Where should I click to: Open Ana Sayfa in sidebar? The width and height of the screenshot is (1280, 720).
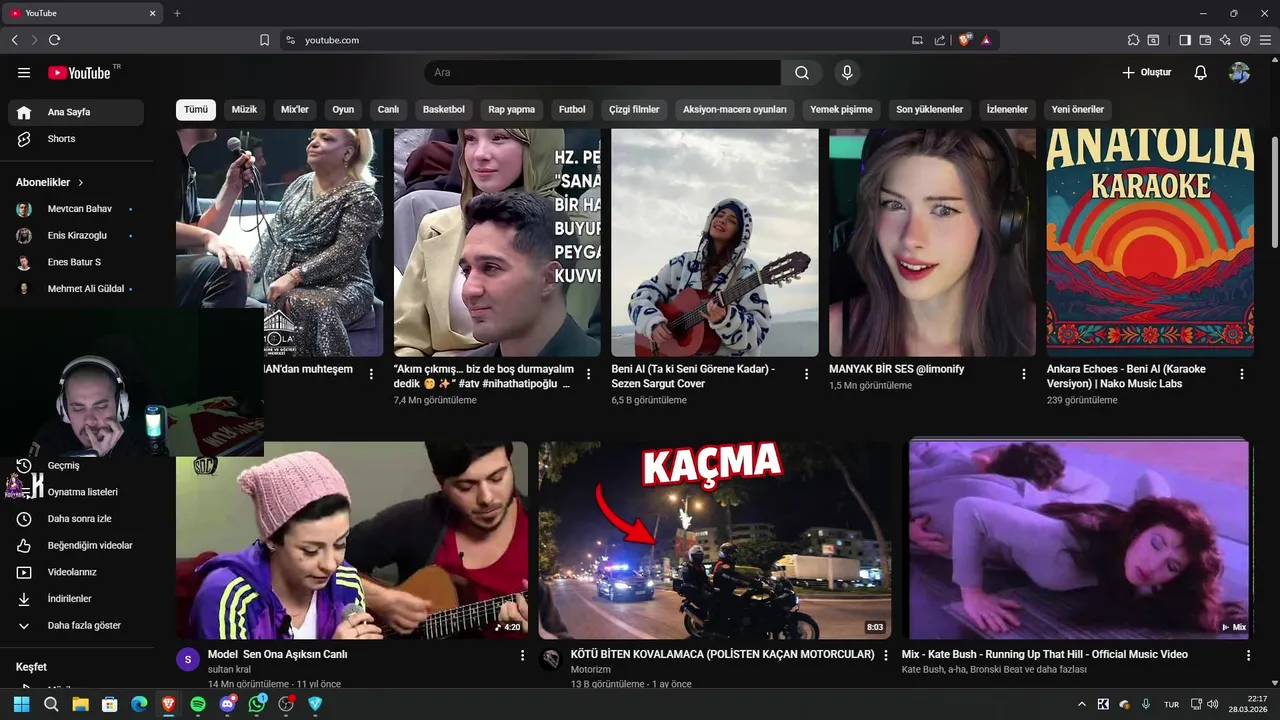76,112
